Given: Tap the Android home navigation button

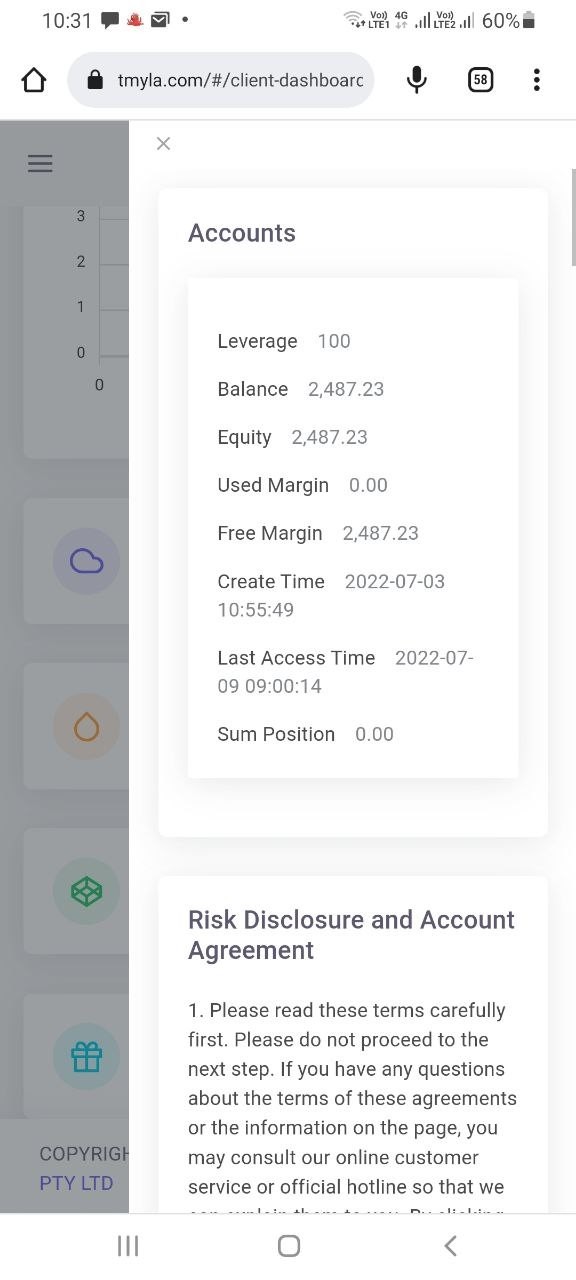Looking at the screenshot, I should point(289,1245).
